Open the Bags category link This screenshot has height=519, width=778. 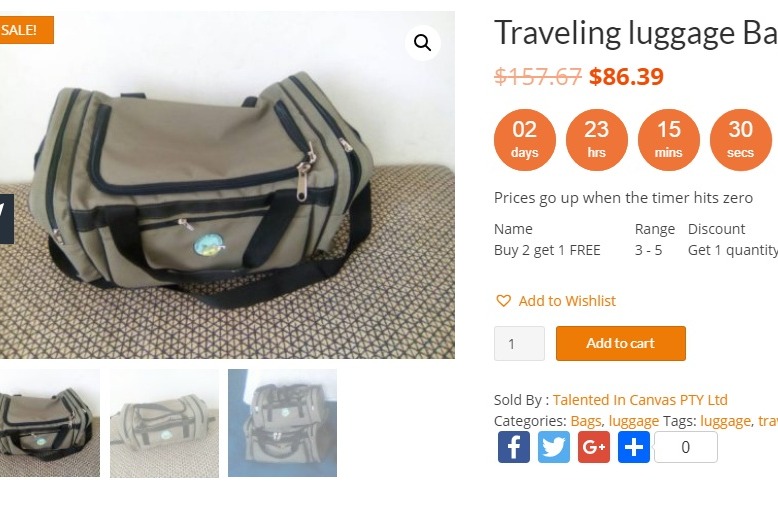(585, 421)
